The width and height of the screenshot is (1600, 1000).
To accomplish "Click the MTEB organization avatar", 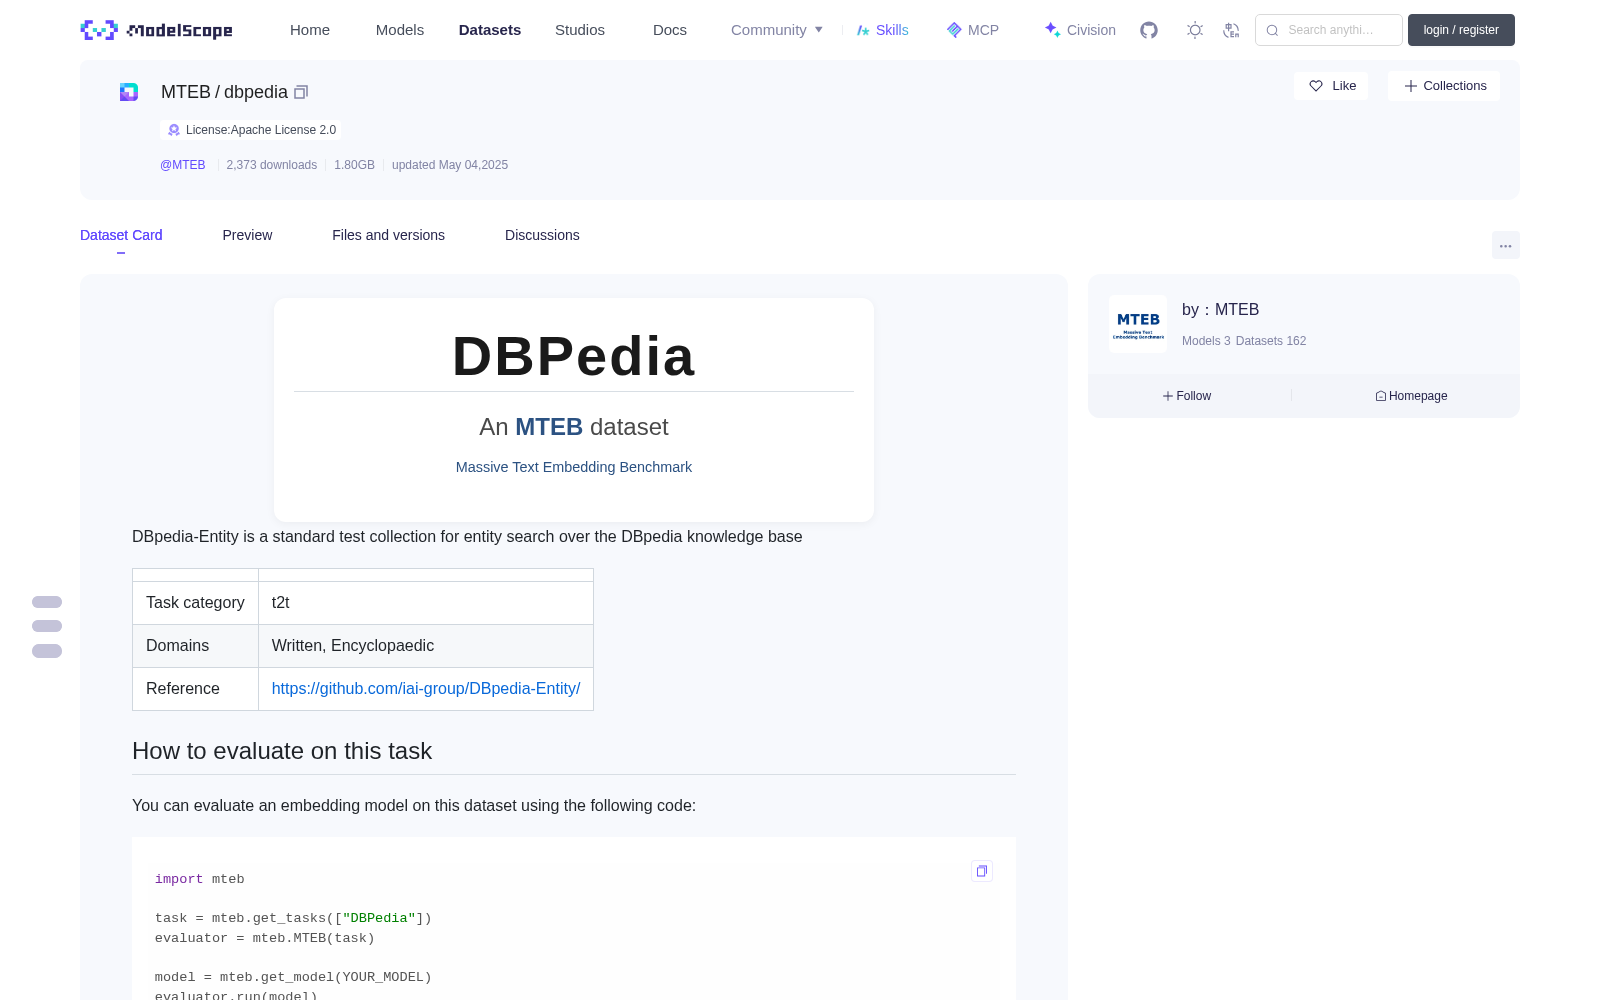I will coord(1138,324).
